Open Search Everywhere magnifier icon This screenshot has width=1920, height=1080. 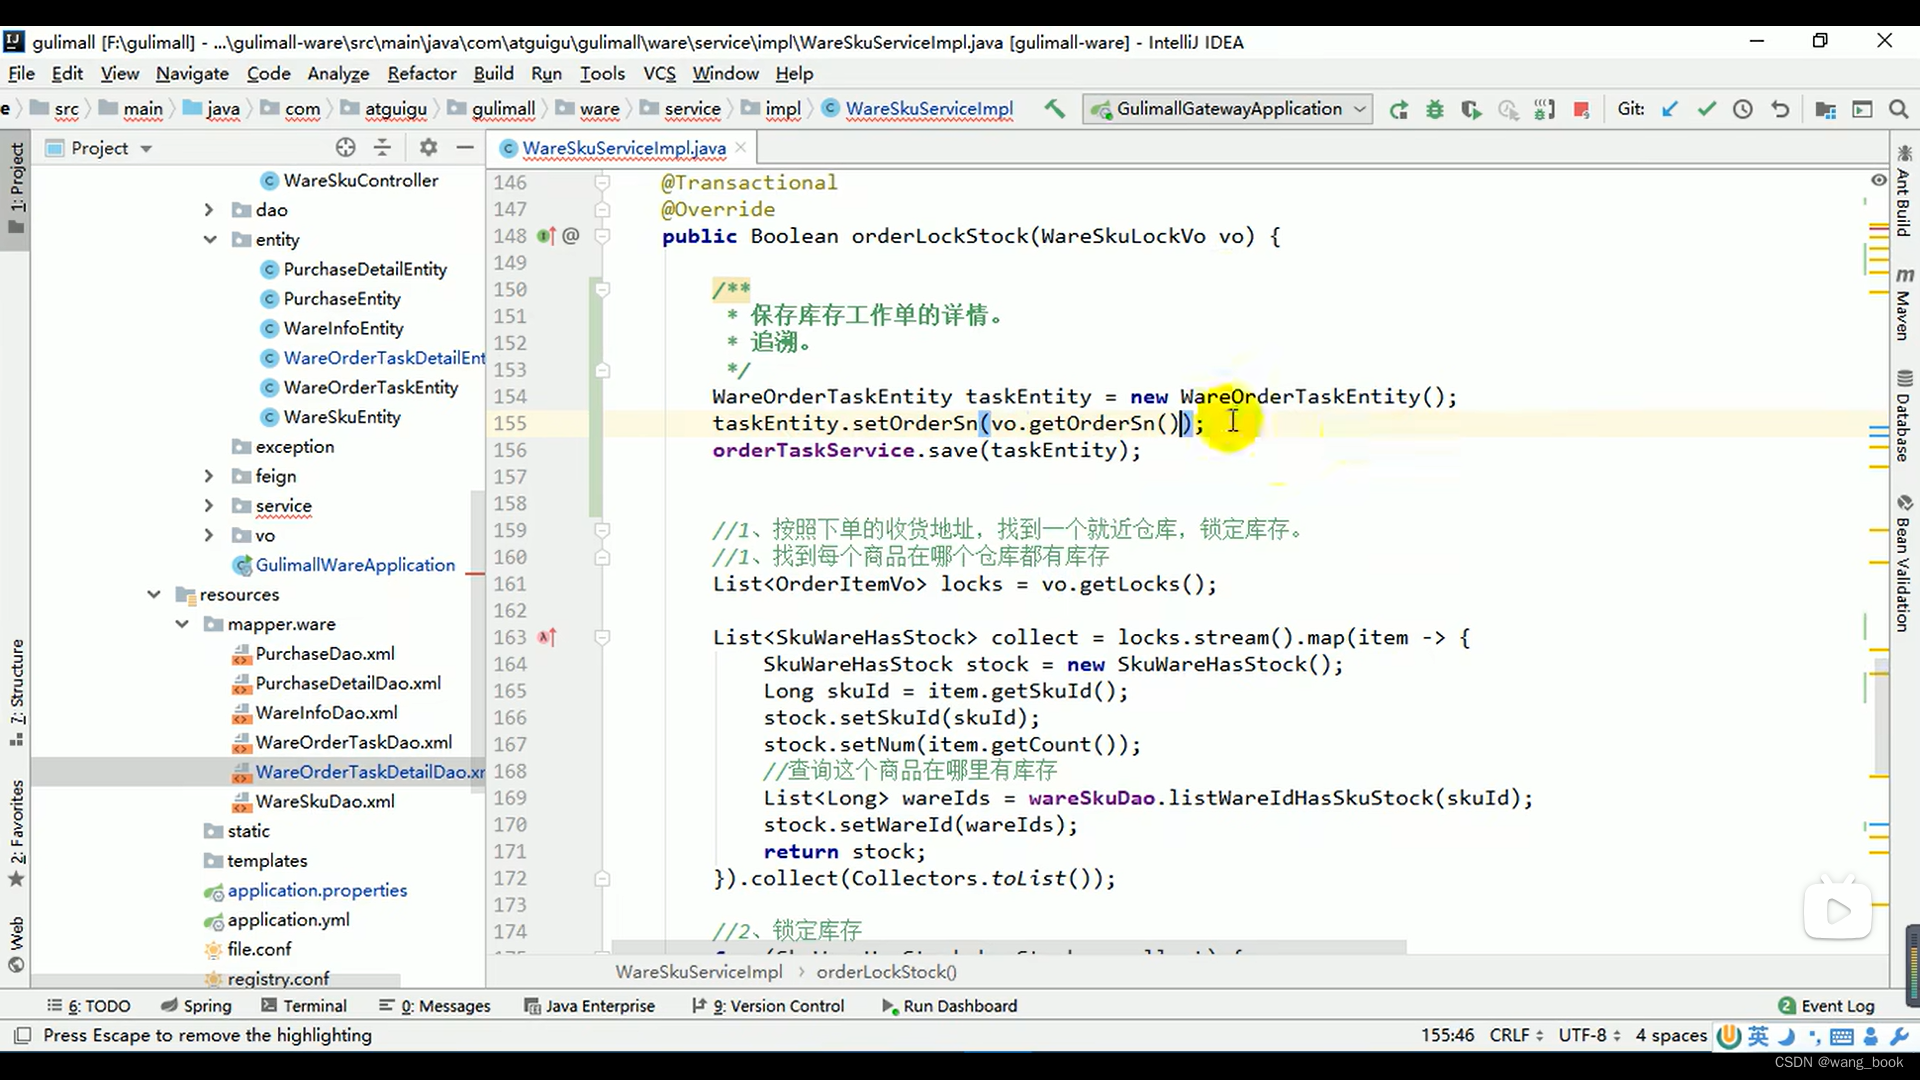(x=1898, y=109)
